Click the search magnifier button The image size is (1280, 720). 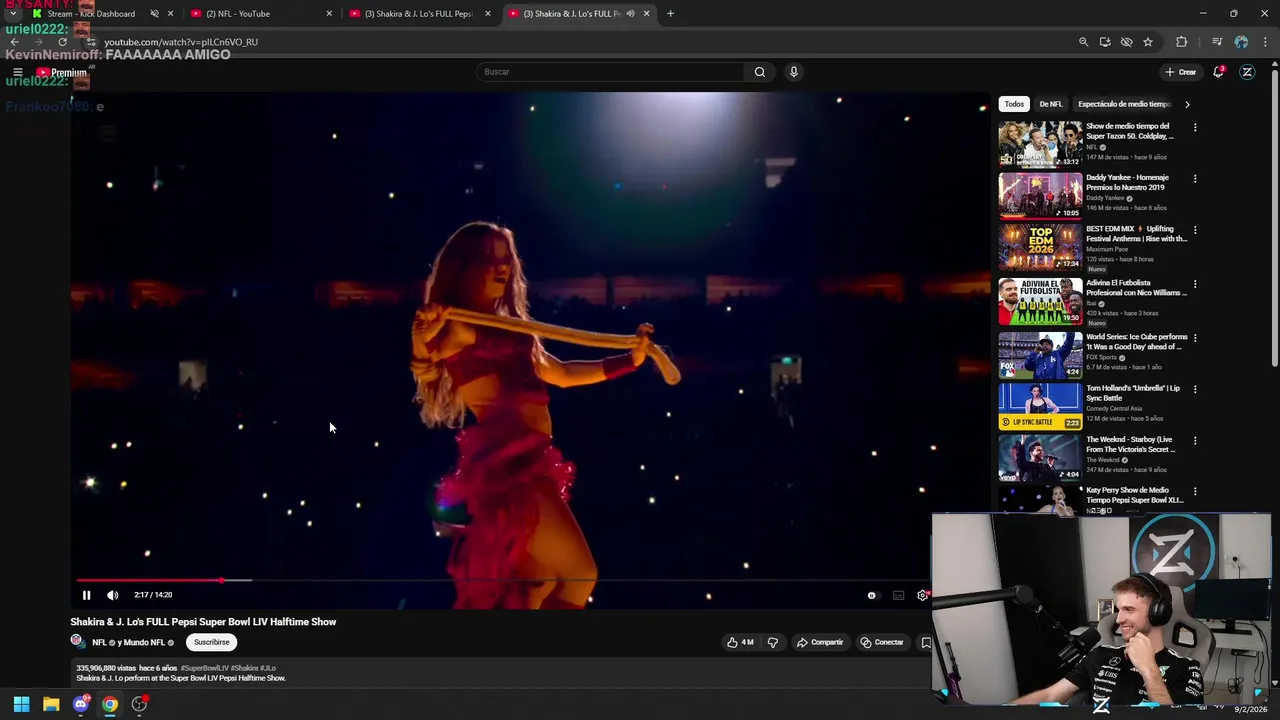[x=760, y=72]
